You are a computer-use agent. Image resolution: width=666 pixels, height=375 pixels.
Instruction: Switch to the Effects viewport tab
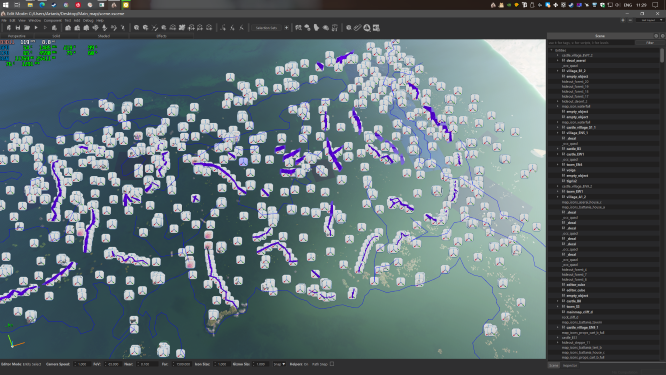161,36
